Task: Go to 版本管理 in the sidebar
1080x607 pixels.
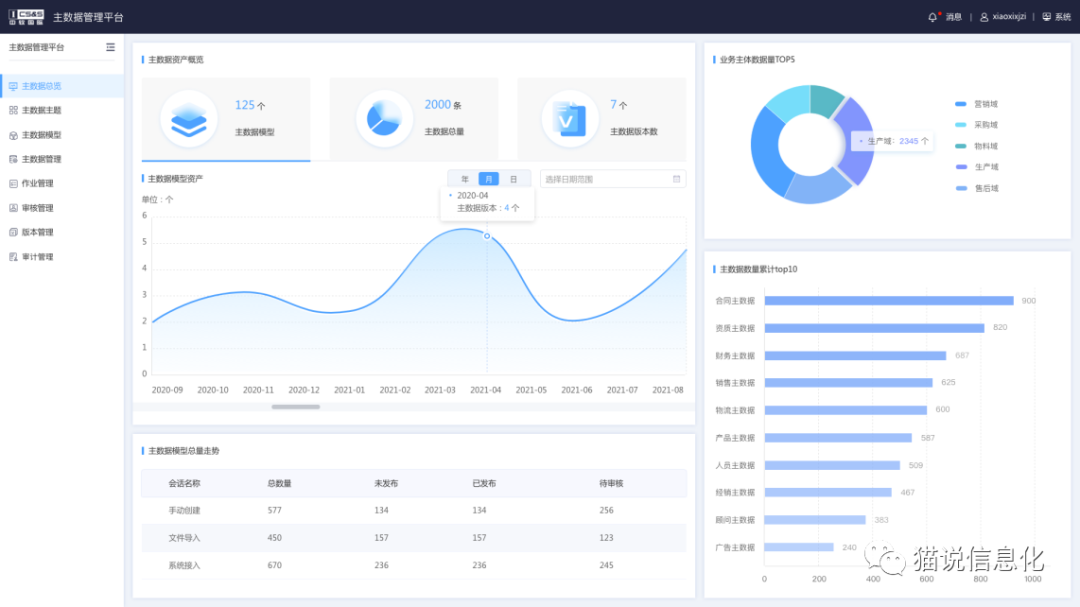Action: pyautogui.click(x=37, y=232)
